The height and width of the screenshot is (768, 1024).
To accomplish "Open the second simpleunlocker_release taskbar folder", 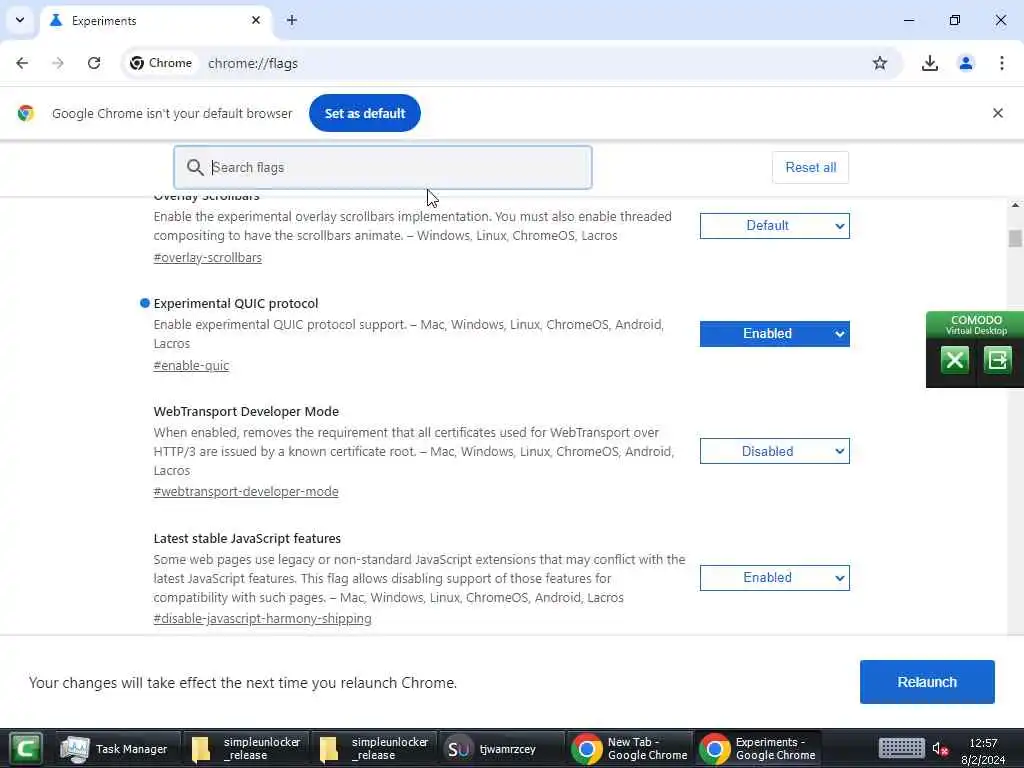I will pos(375,749).
